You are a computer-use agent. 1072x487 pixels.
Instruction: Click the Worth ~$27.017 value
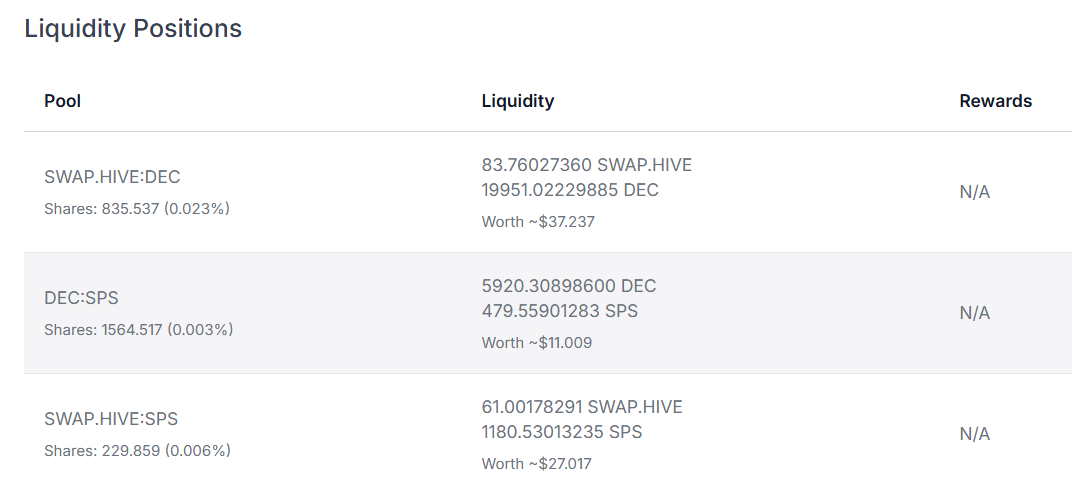(537, 464)
